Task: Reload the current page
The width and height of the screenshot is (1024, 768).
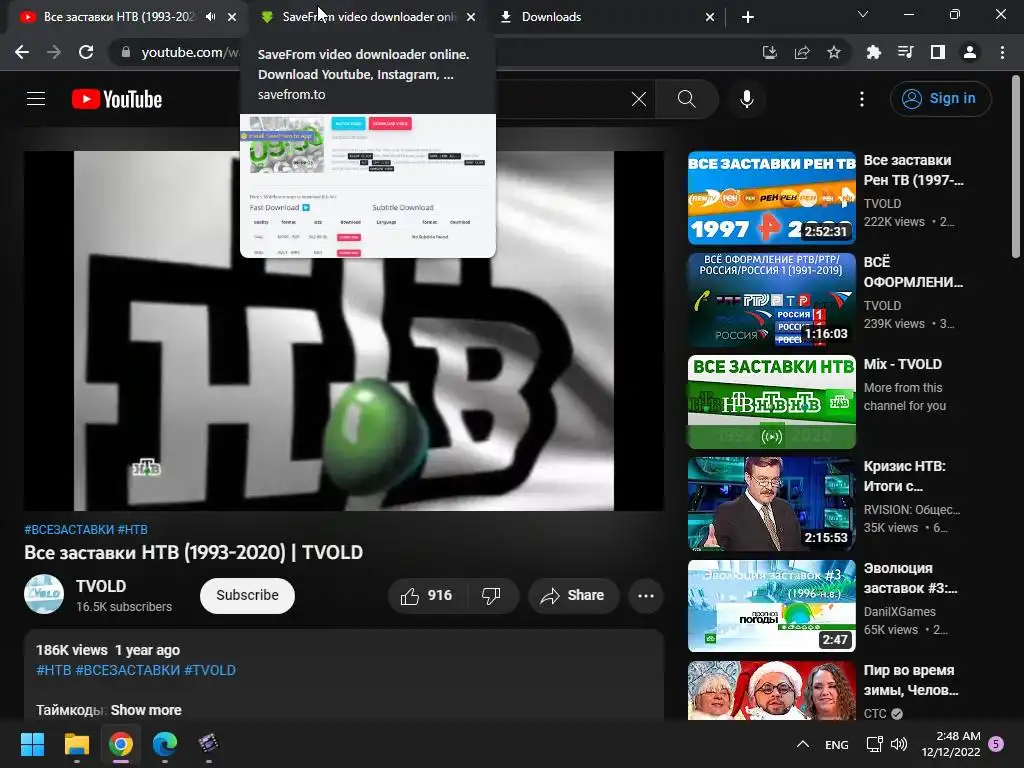Action: [86, 52]
